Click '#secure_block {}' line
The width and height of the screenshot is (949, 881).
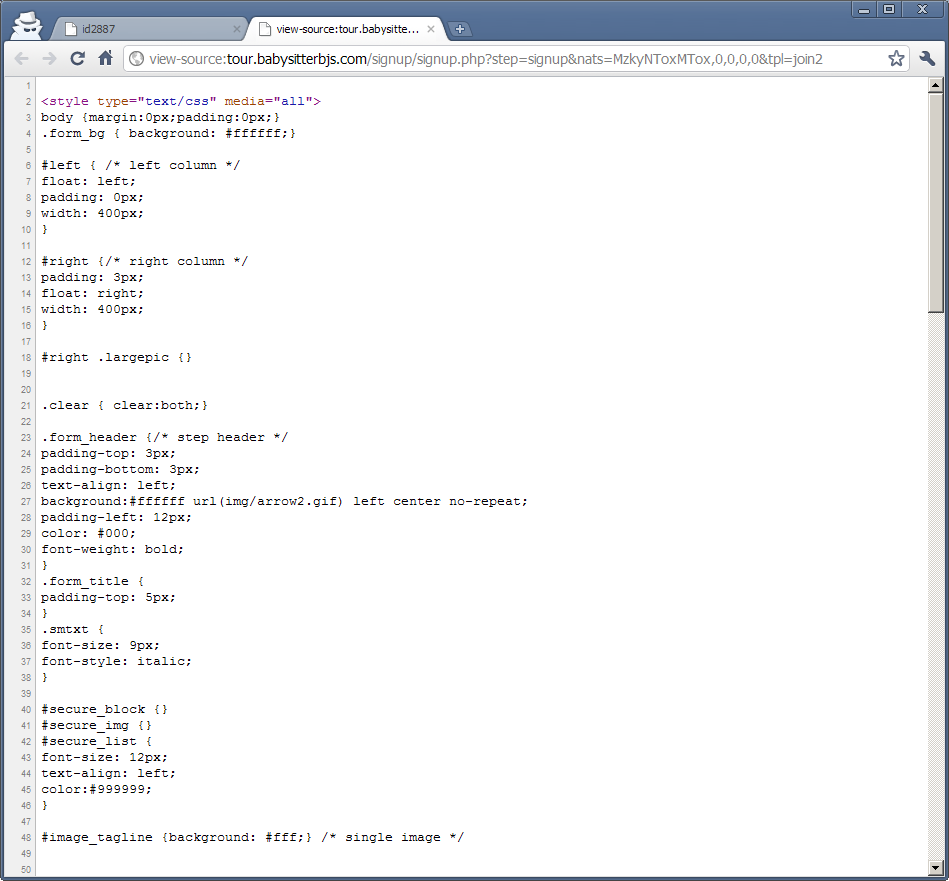(x=104, y=709)
